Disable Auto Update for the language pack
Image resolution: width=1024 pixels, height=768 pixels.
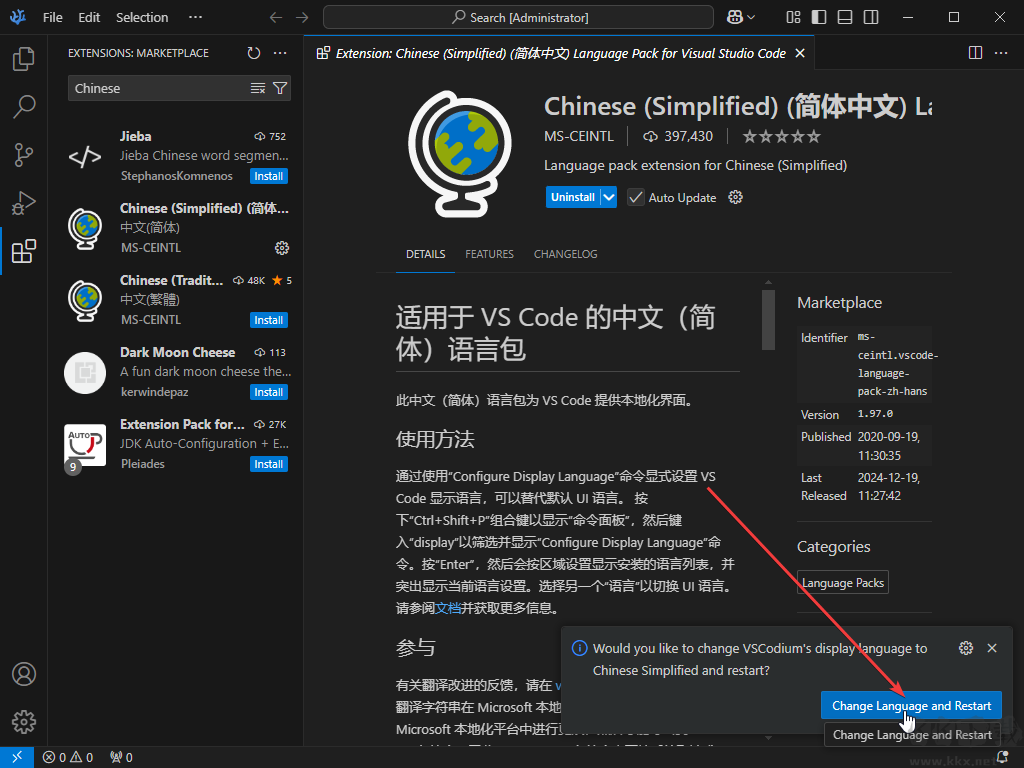click(x=636, y=197)
